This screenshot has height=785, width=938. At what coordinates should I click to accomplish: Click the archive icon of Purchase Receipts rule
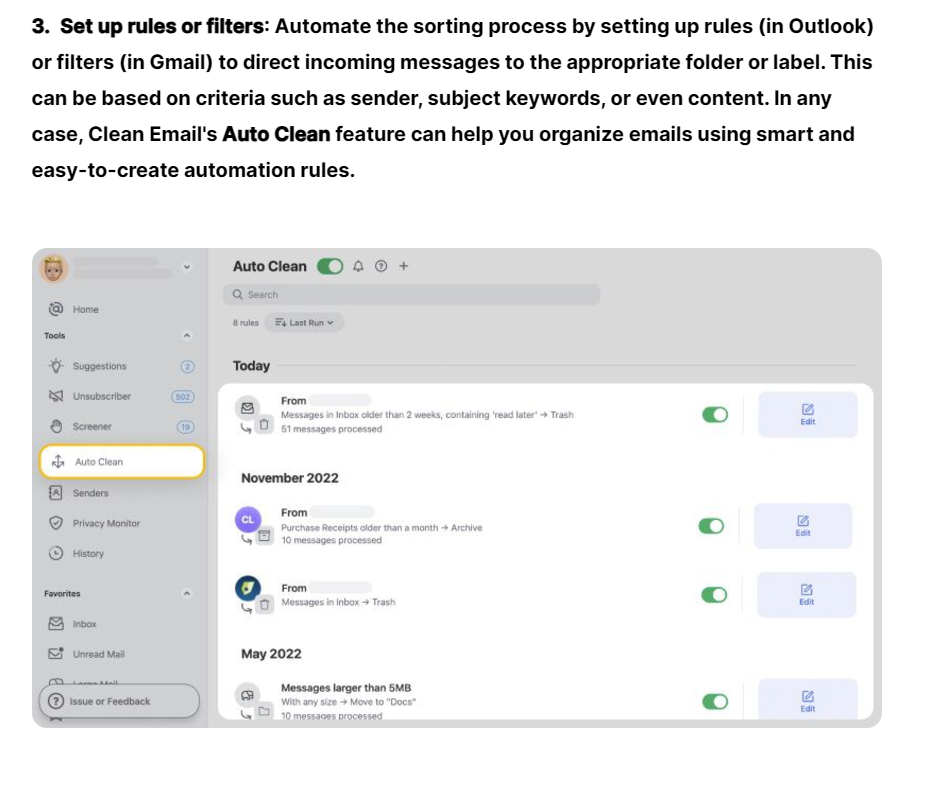click(264, 536)
